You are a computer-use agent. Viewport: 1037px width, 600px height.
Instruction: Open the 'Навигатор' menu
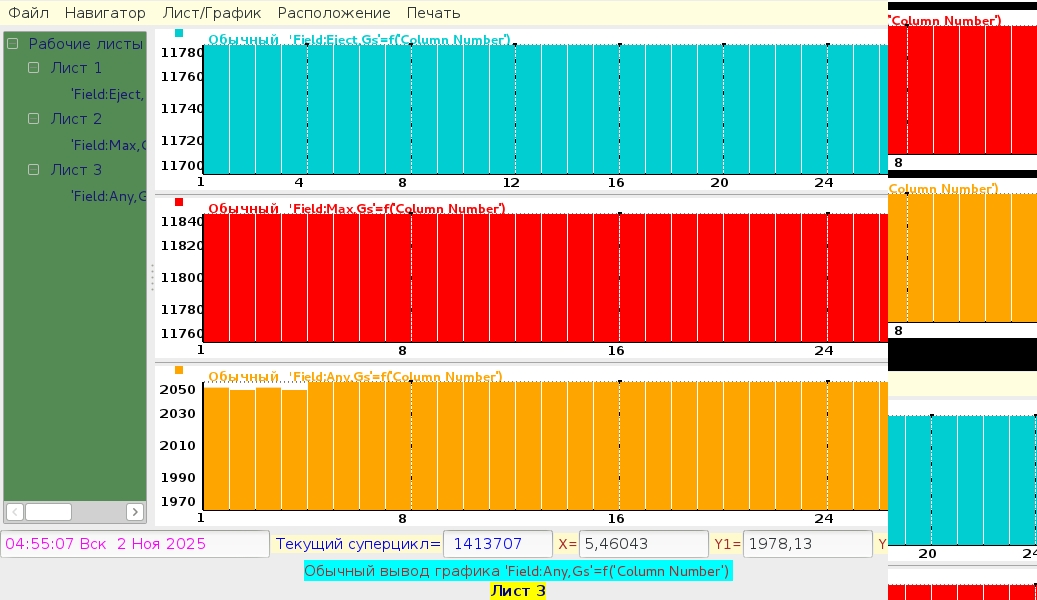pyautogui.click(x=105, y=13)
